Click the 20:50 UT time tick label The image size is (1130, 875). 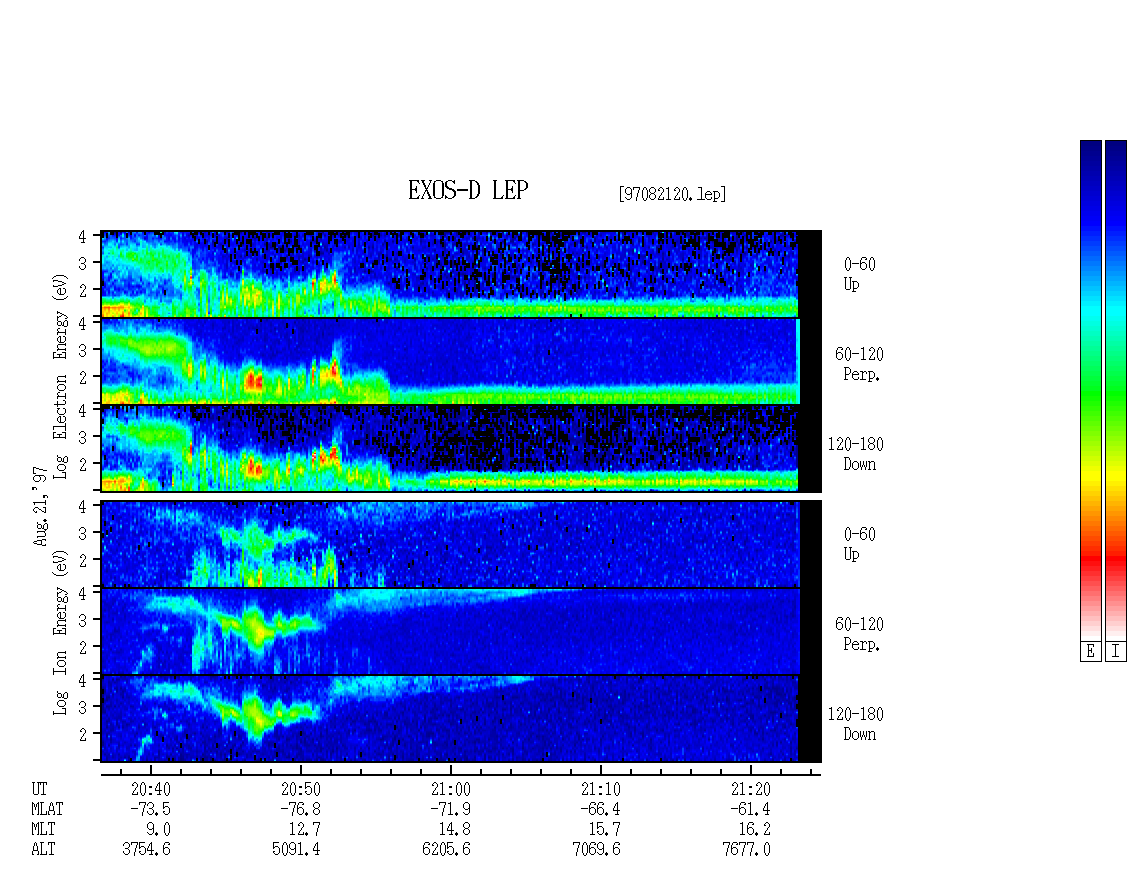[301, 789]
